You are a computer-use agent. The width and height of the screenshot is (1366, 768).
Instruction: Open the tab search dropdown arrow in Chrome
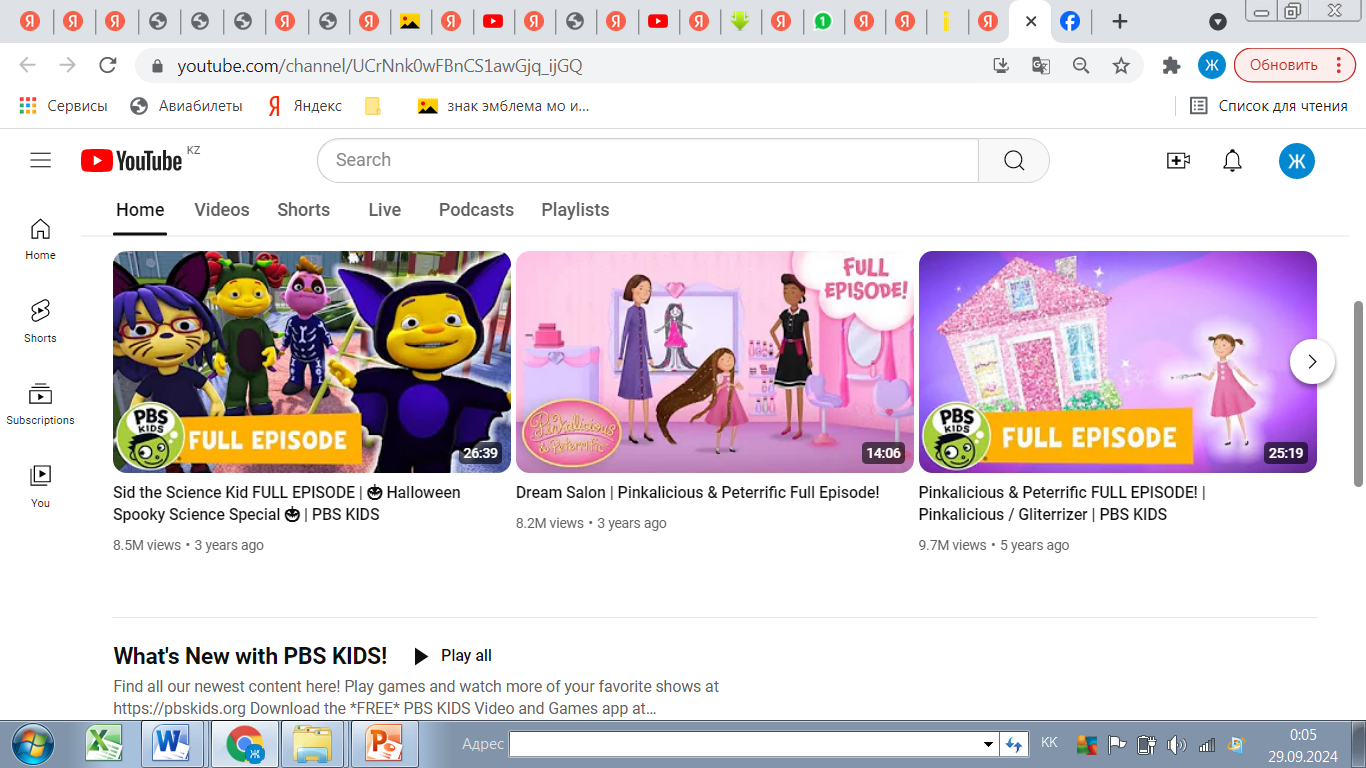1217,22
